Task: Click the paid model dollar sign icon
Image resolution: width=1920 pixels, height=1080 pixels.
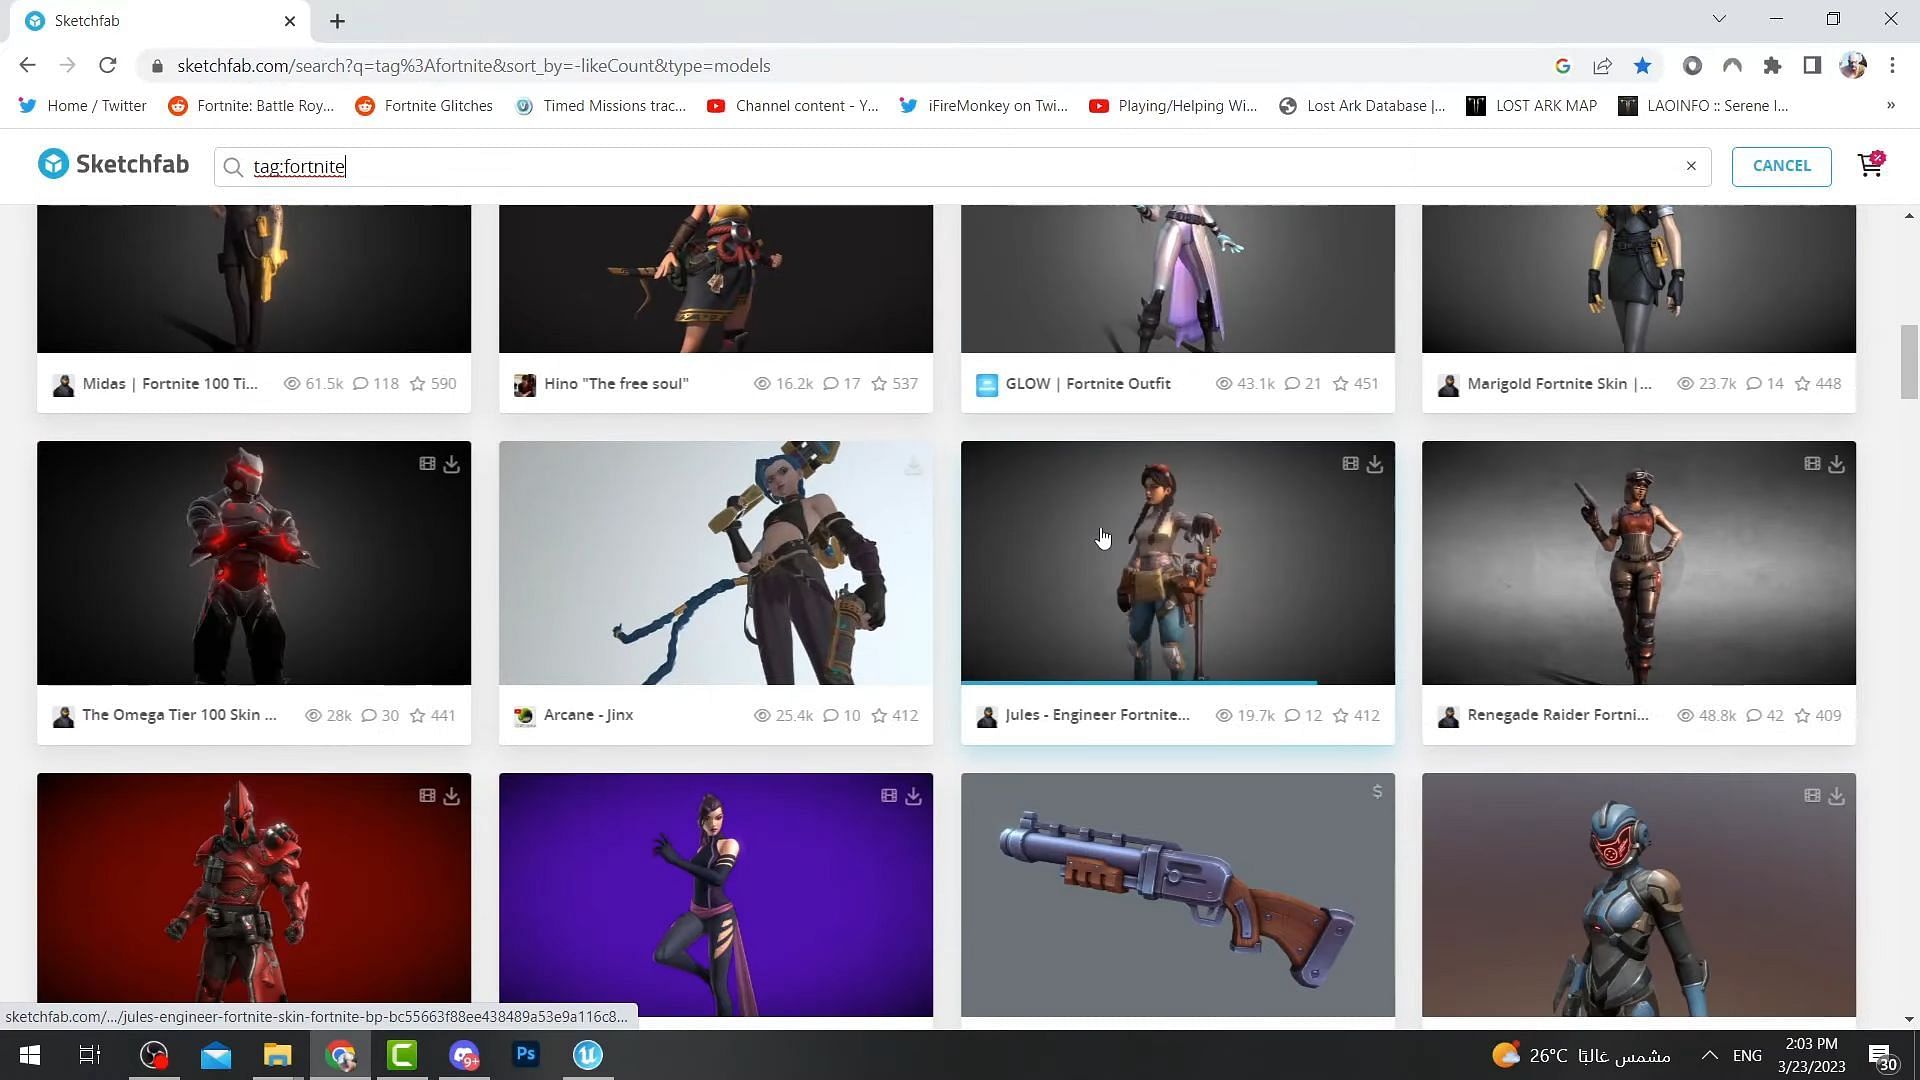Action: coord(1377,795)
